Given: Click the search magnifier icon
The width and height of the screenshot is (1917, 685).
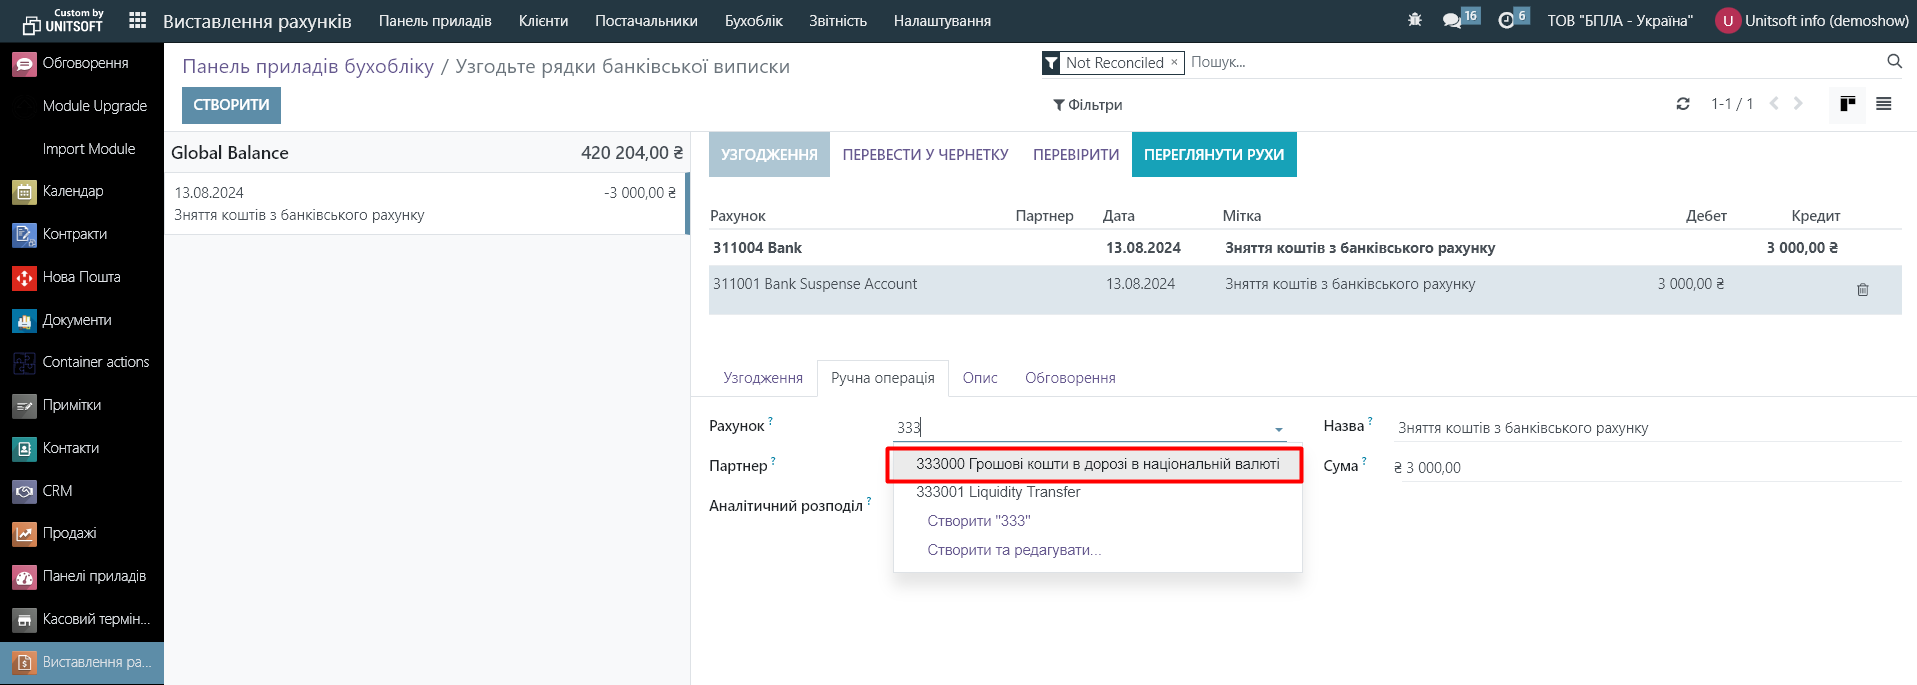Looking at the screenshot, I should click(x=1894, y=62).
